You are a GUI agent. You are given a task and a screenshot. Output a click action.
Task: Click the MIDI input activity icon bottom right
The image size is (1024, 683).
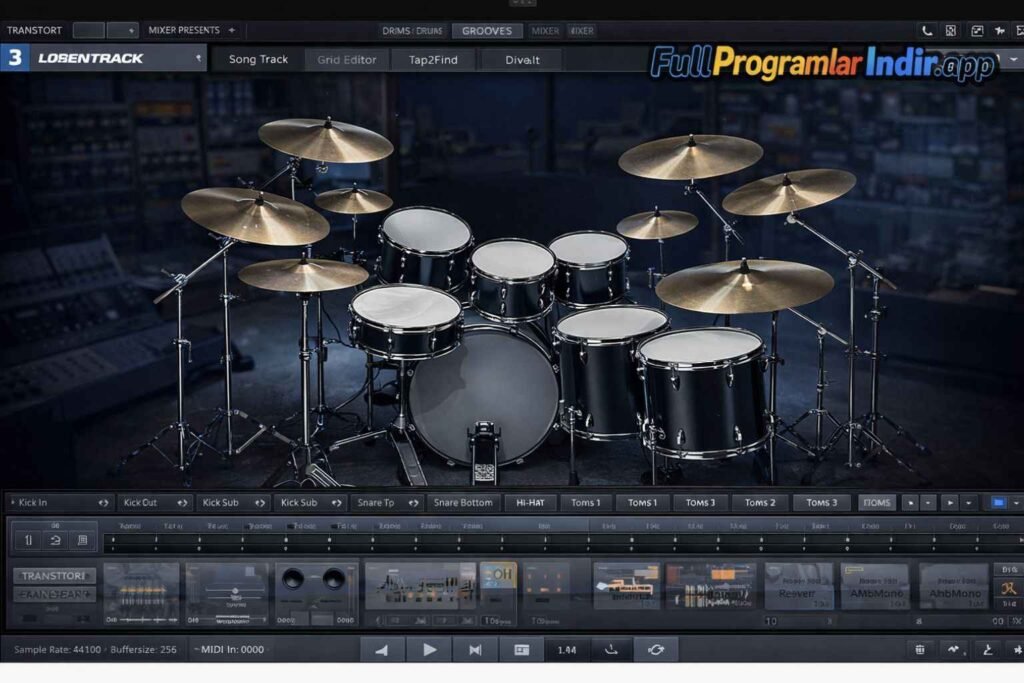coord(955,648)
